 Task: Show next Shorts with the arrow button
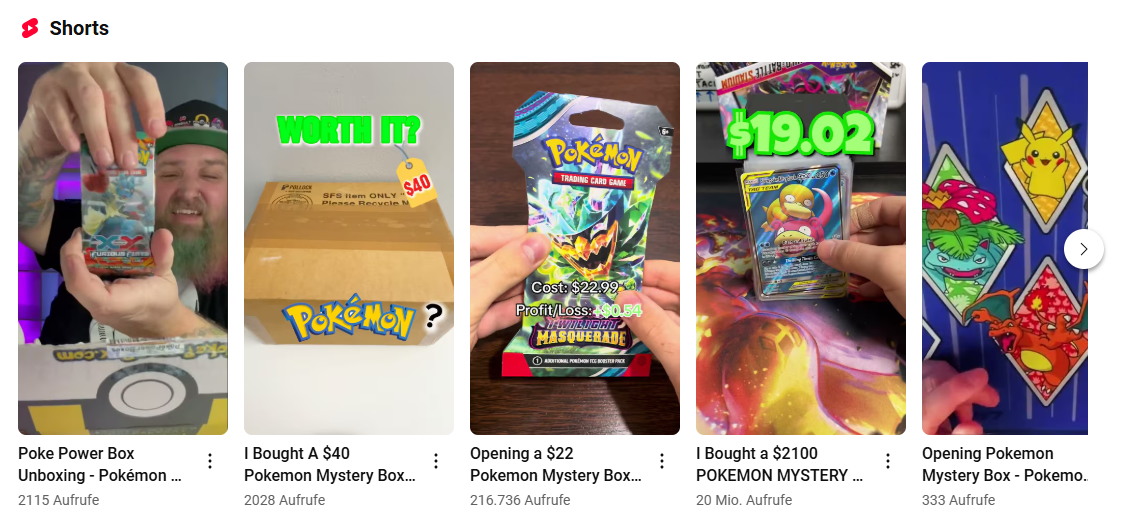1084,249
